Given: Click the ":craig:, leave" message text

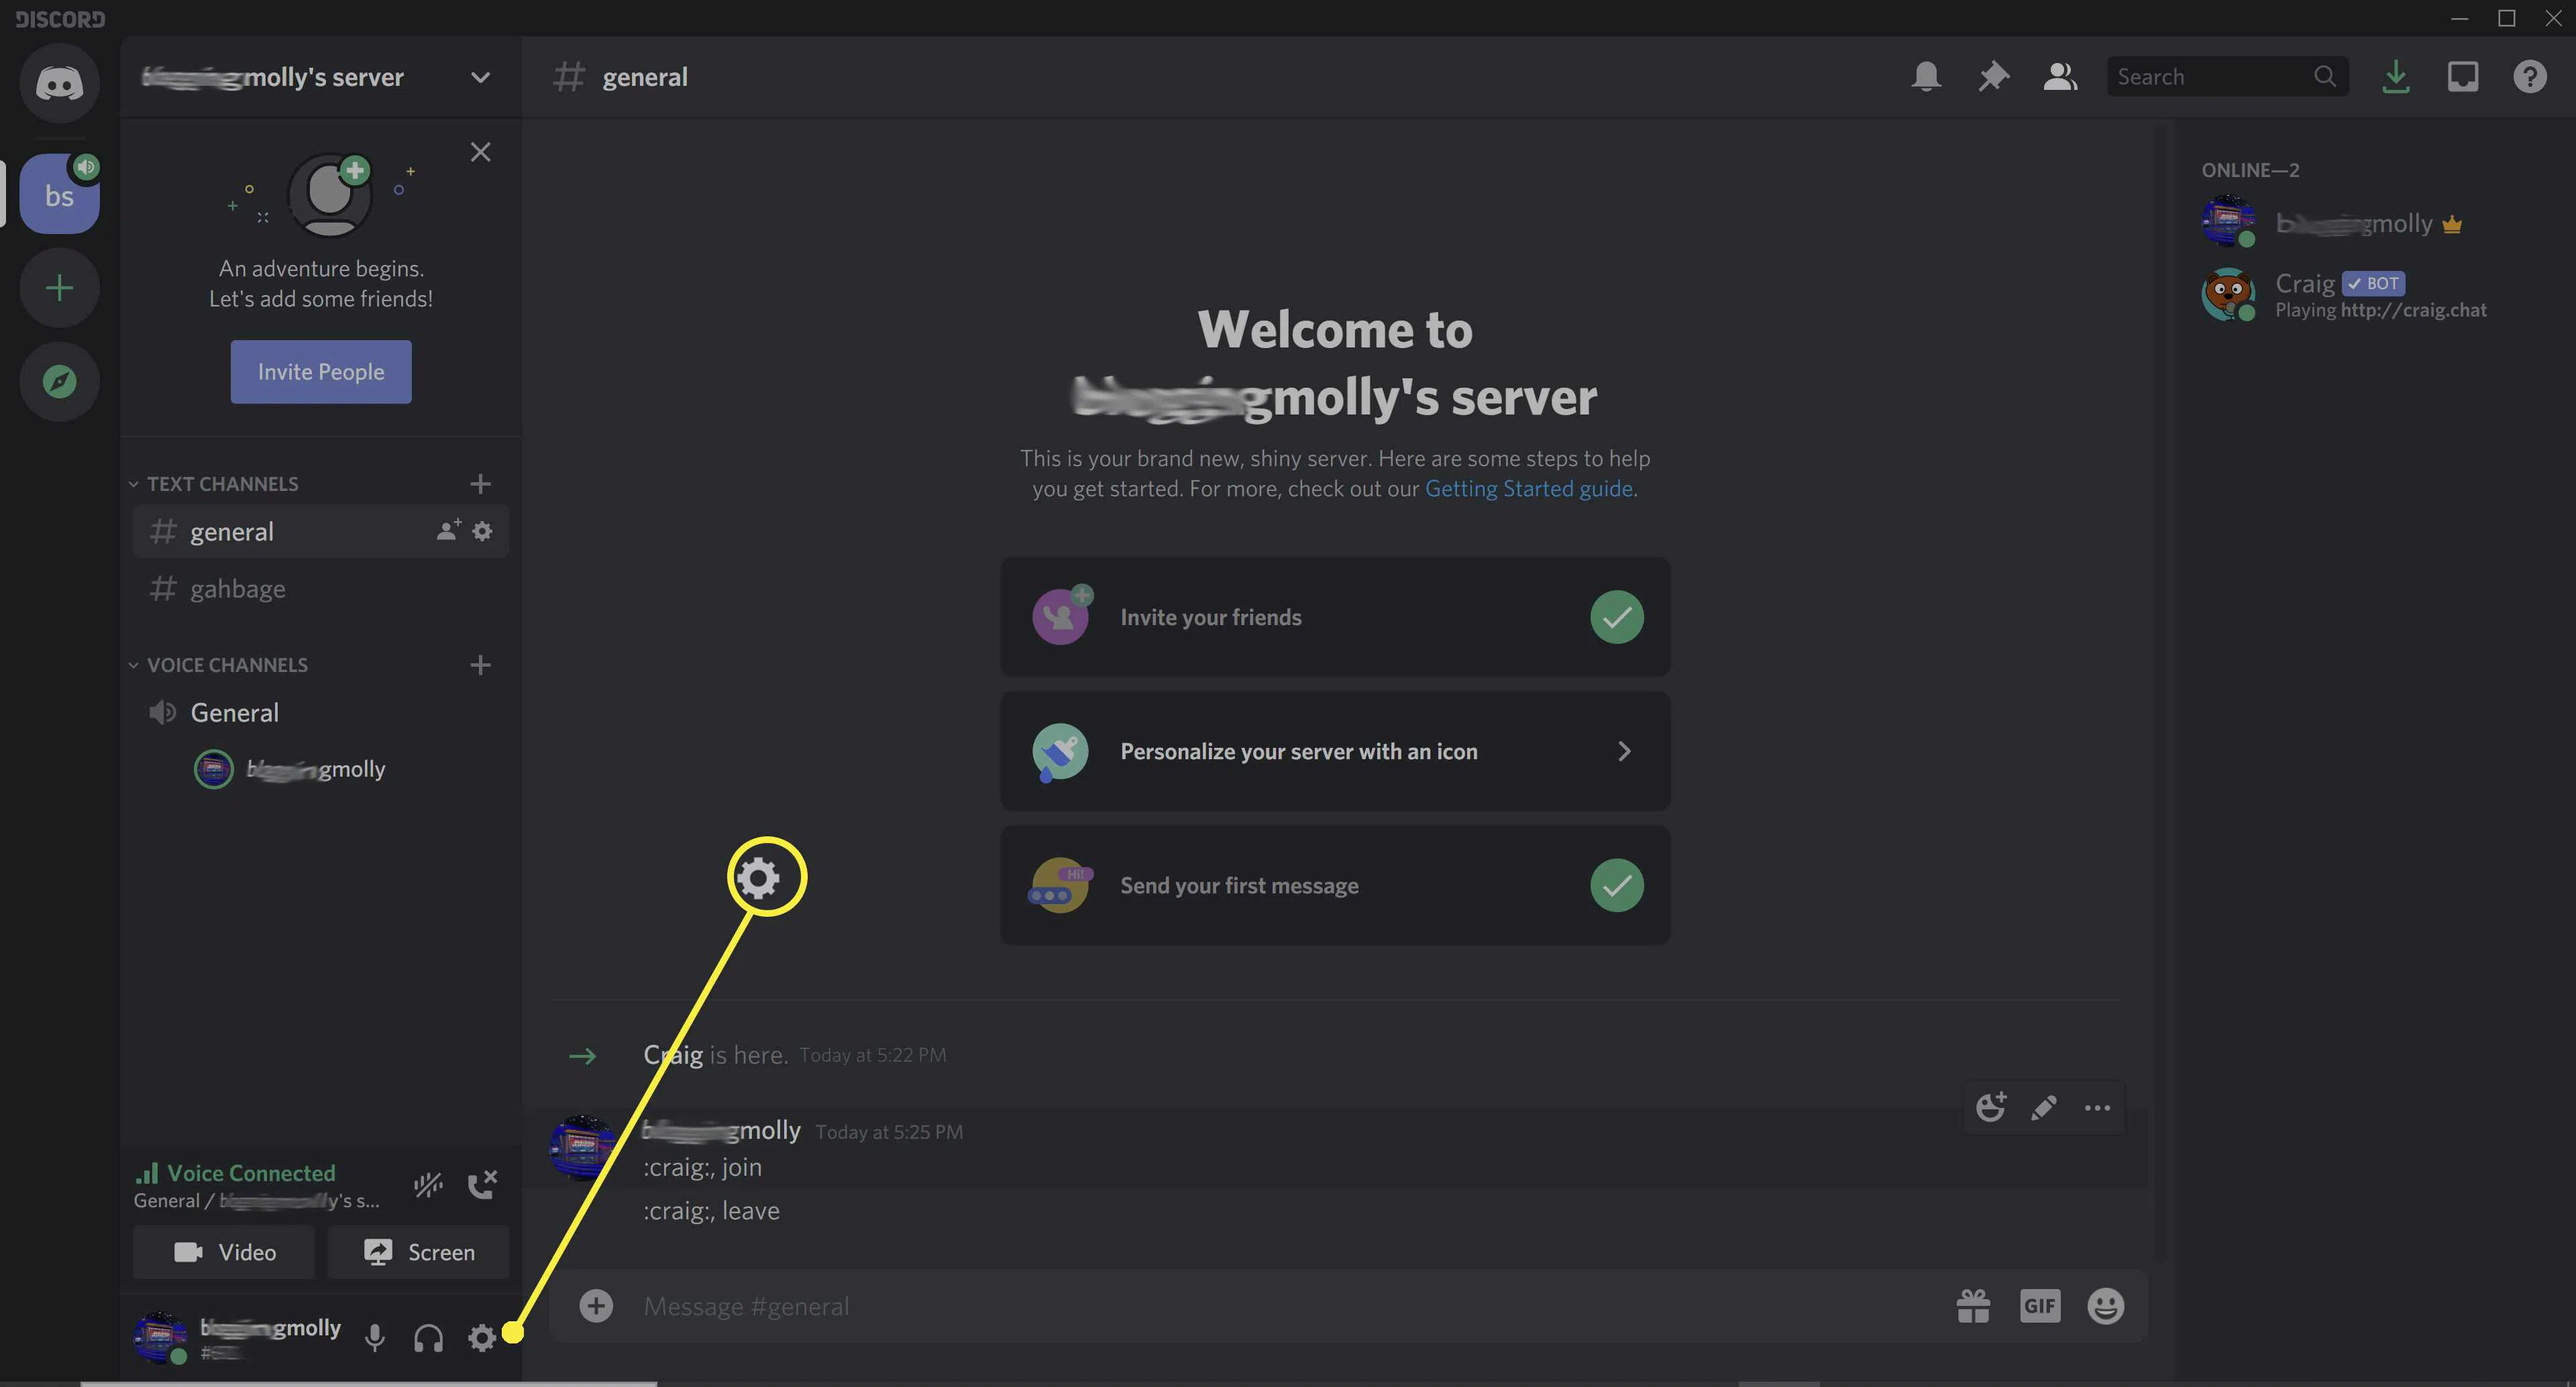Looking at the screenshot, I should [x=711, y=1211].
